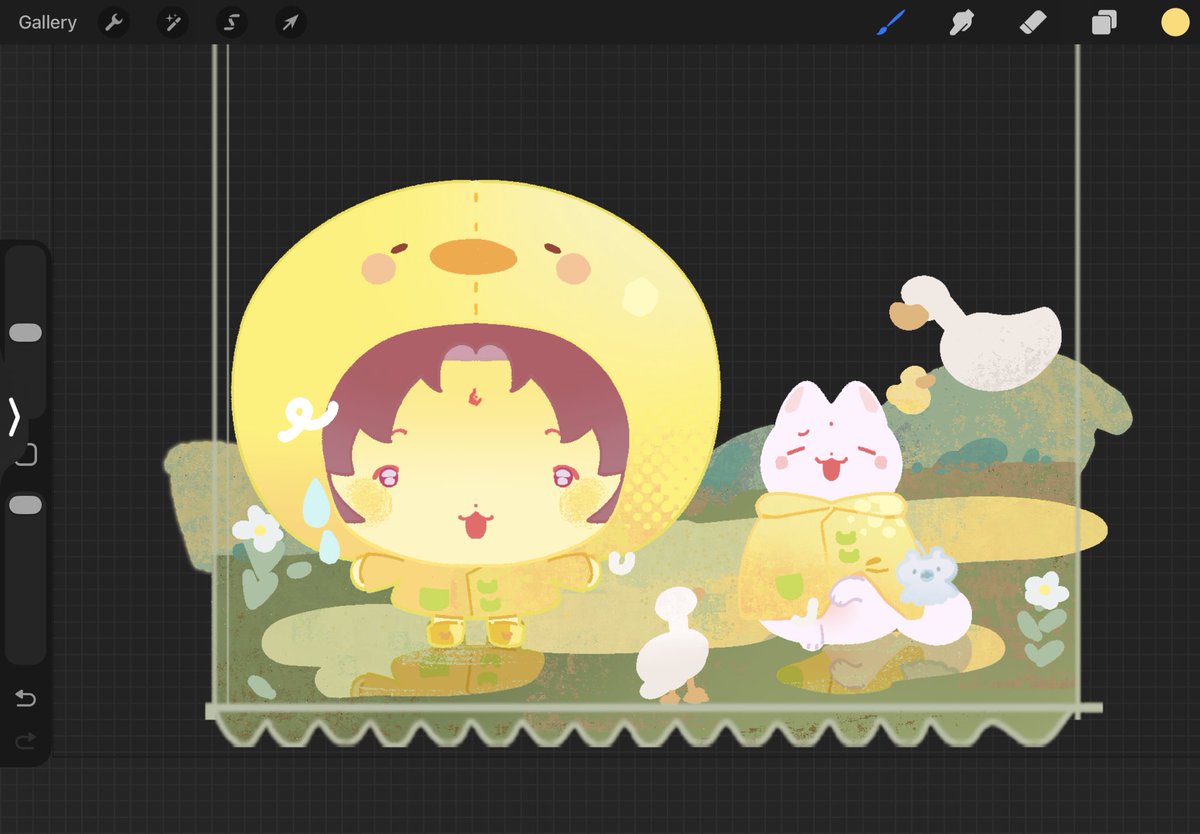Image resolution: width=1200 pixels, height=834 pixels.
Task: Click the brush size slider handle
Action: point(25,333)
